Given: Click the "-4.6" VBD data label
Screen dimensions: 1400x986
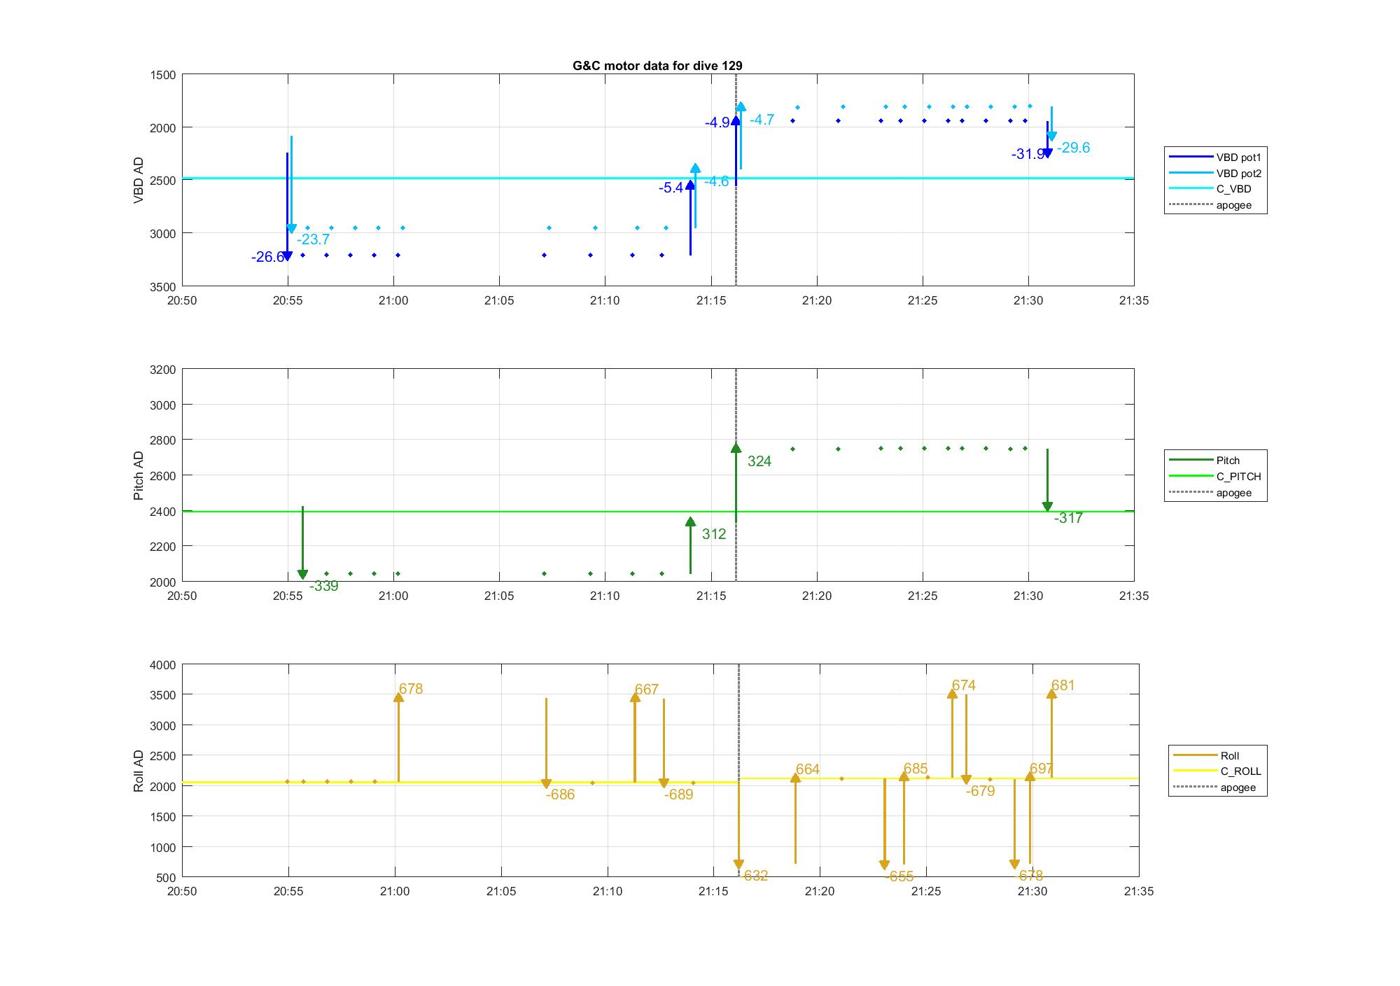Looking at the screenshot, I should click(x=716, y=181).
